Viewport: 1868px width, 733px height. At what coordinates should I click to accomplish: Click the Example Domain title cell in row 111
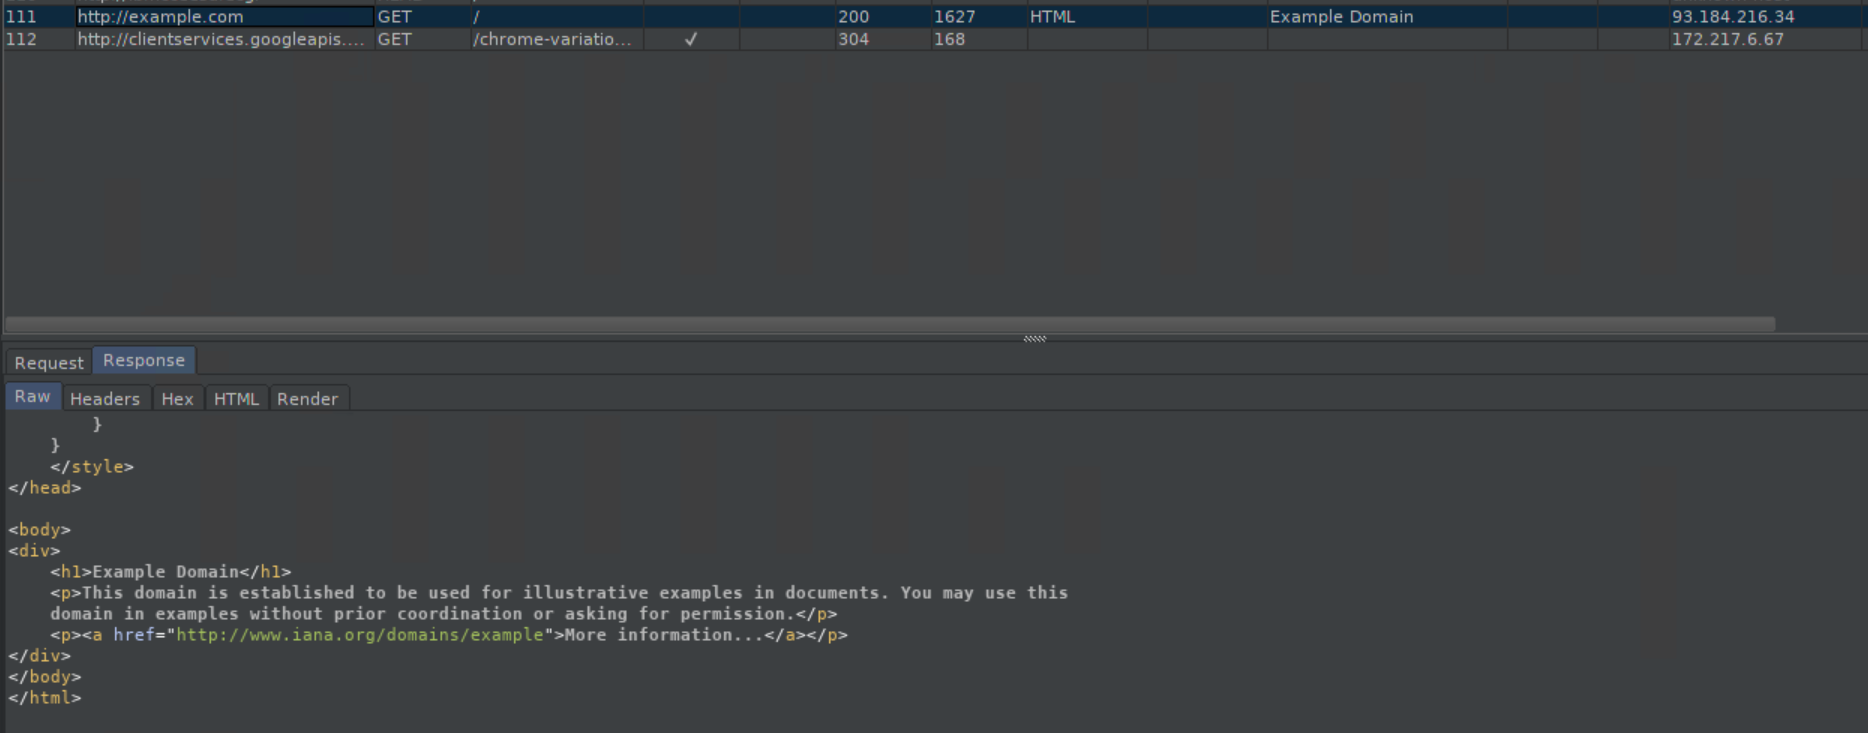1341,17
